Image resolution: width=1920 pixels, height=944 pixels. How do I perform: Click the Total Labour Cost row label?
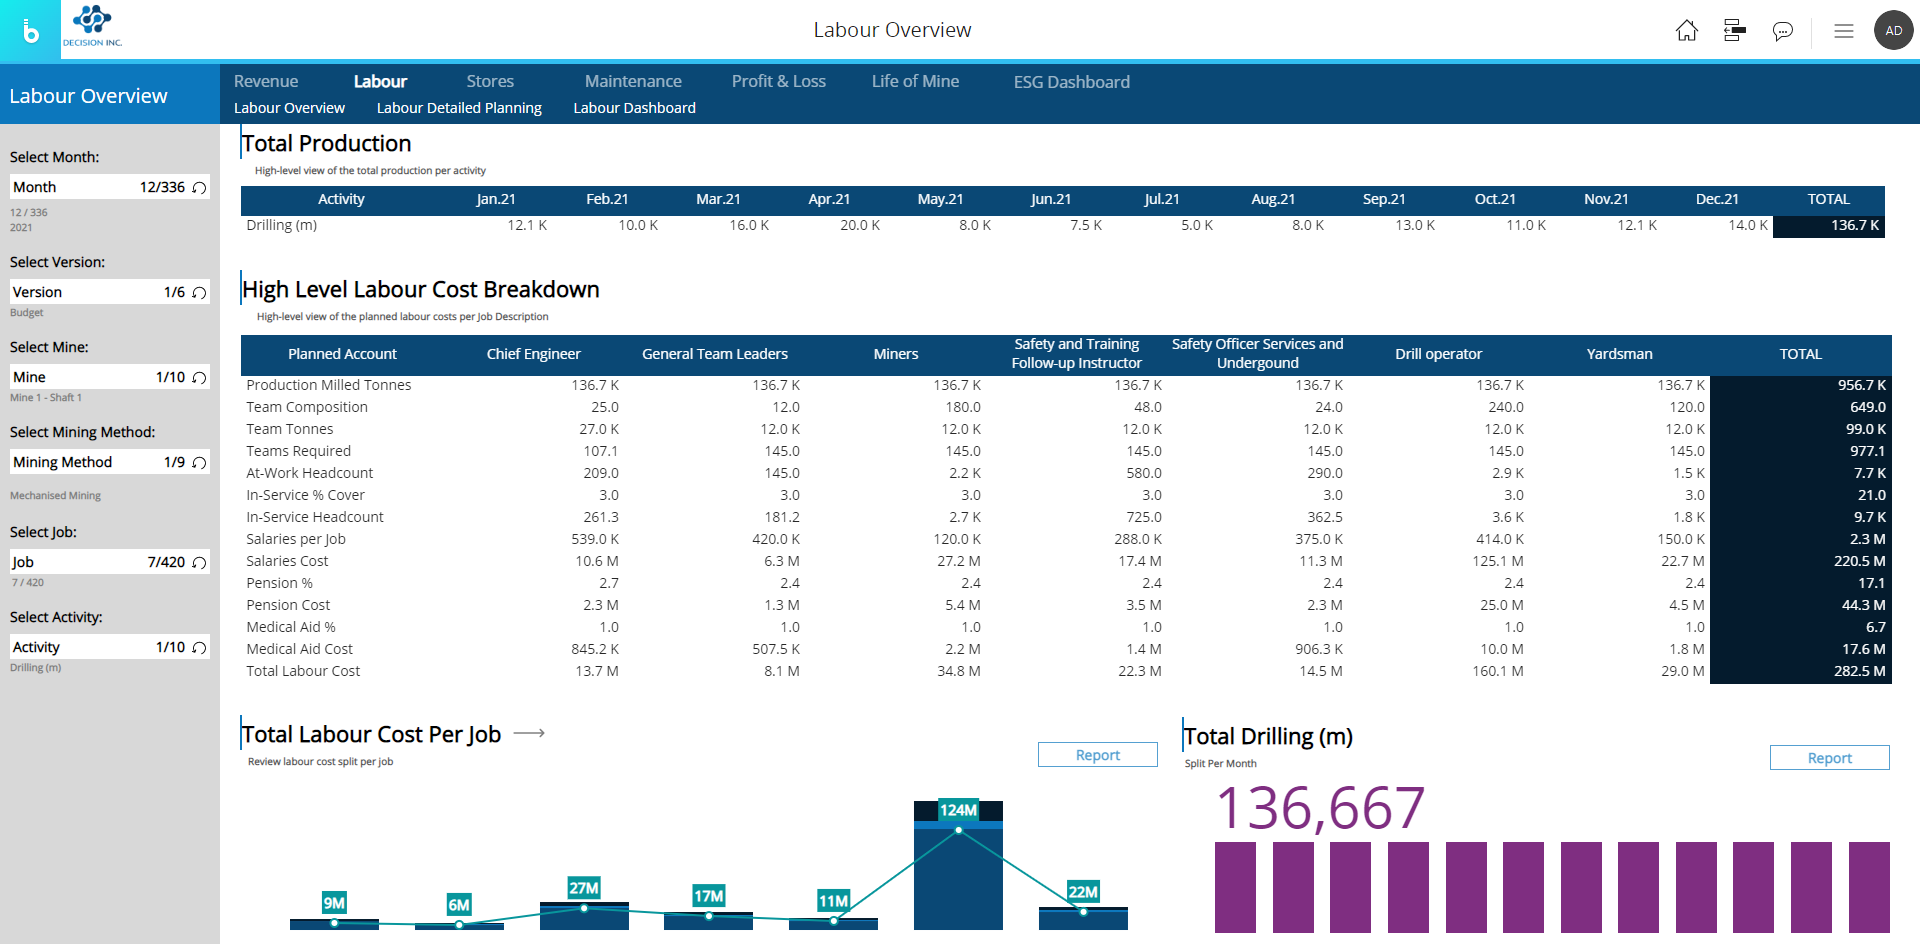[x=303, y=671]
